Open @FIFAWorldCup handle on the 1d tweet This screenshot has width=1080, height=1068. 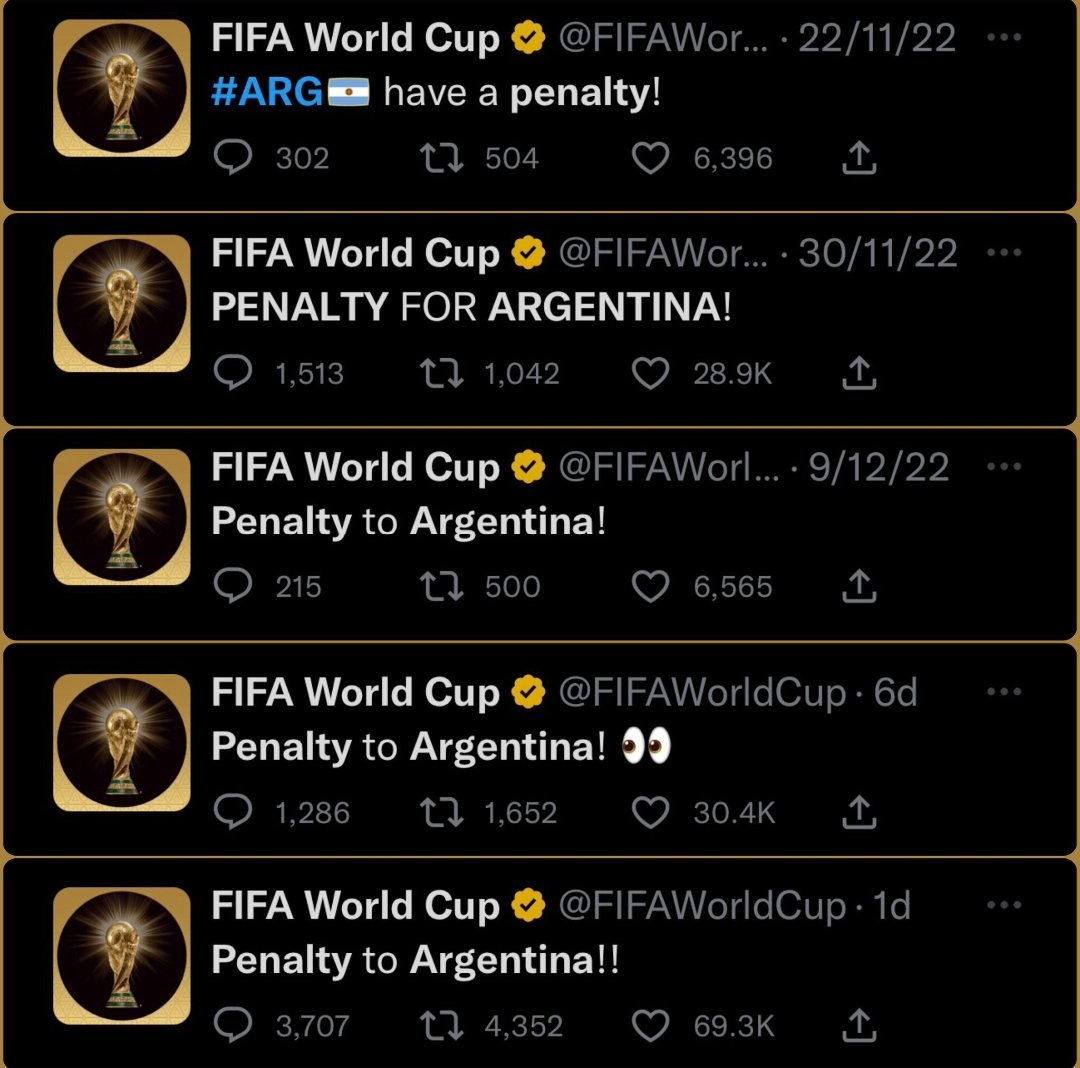(702, 906)
